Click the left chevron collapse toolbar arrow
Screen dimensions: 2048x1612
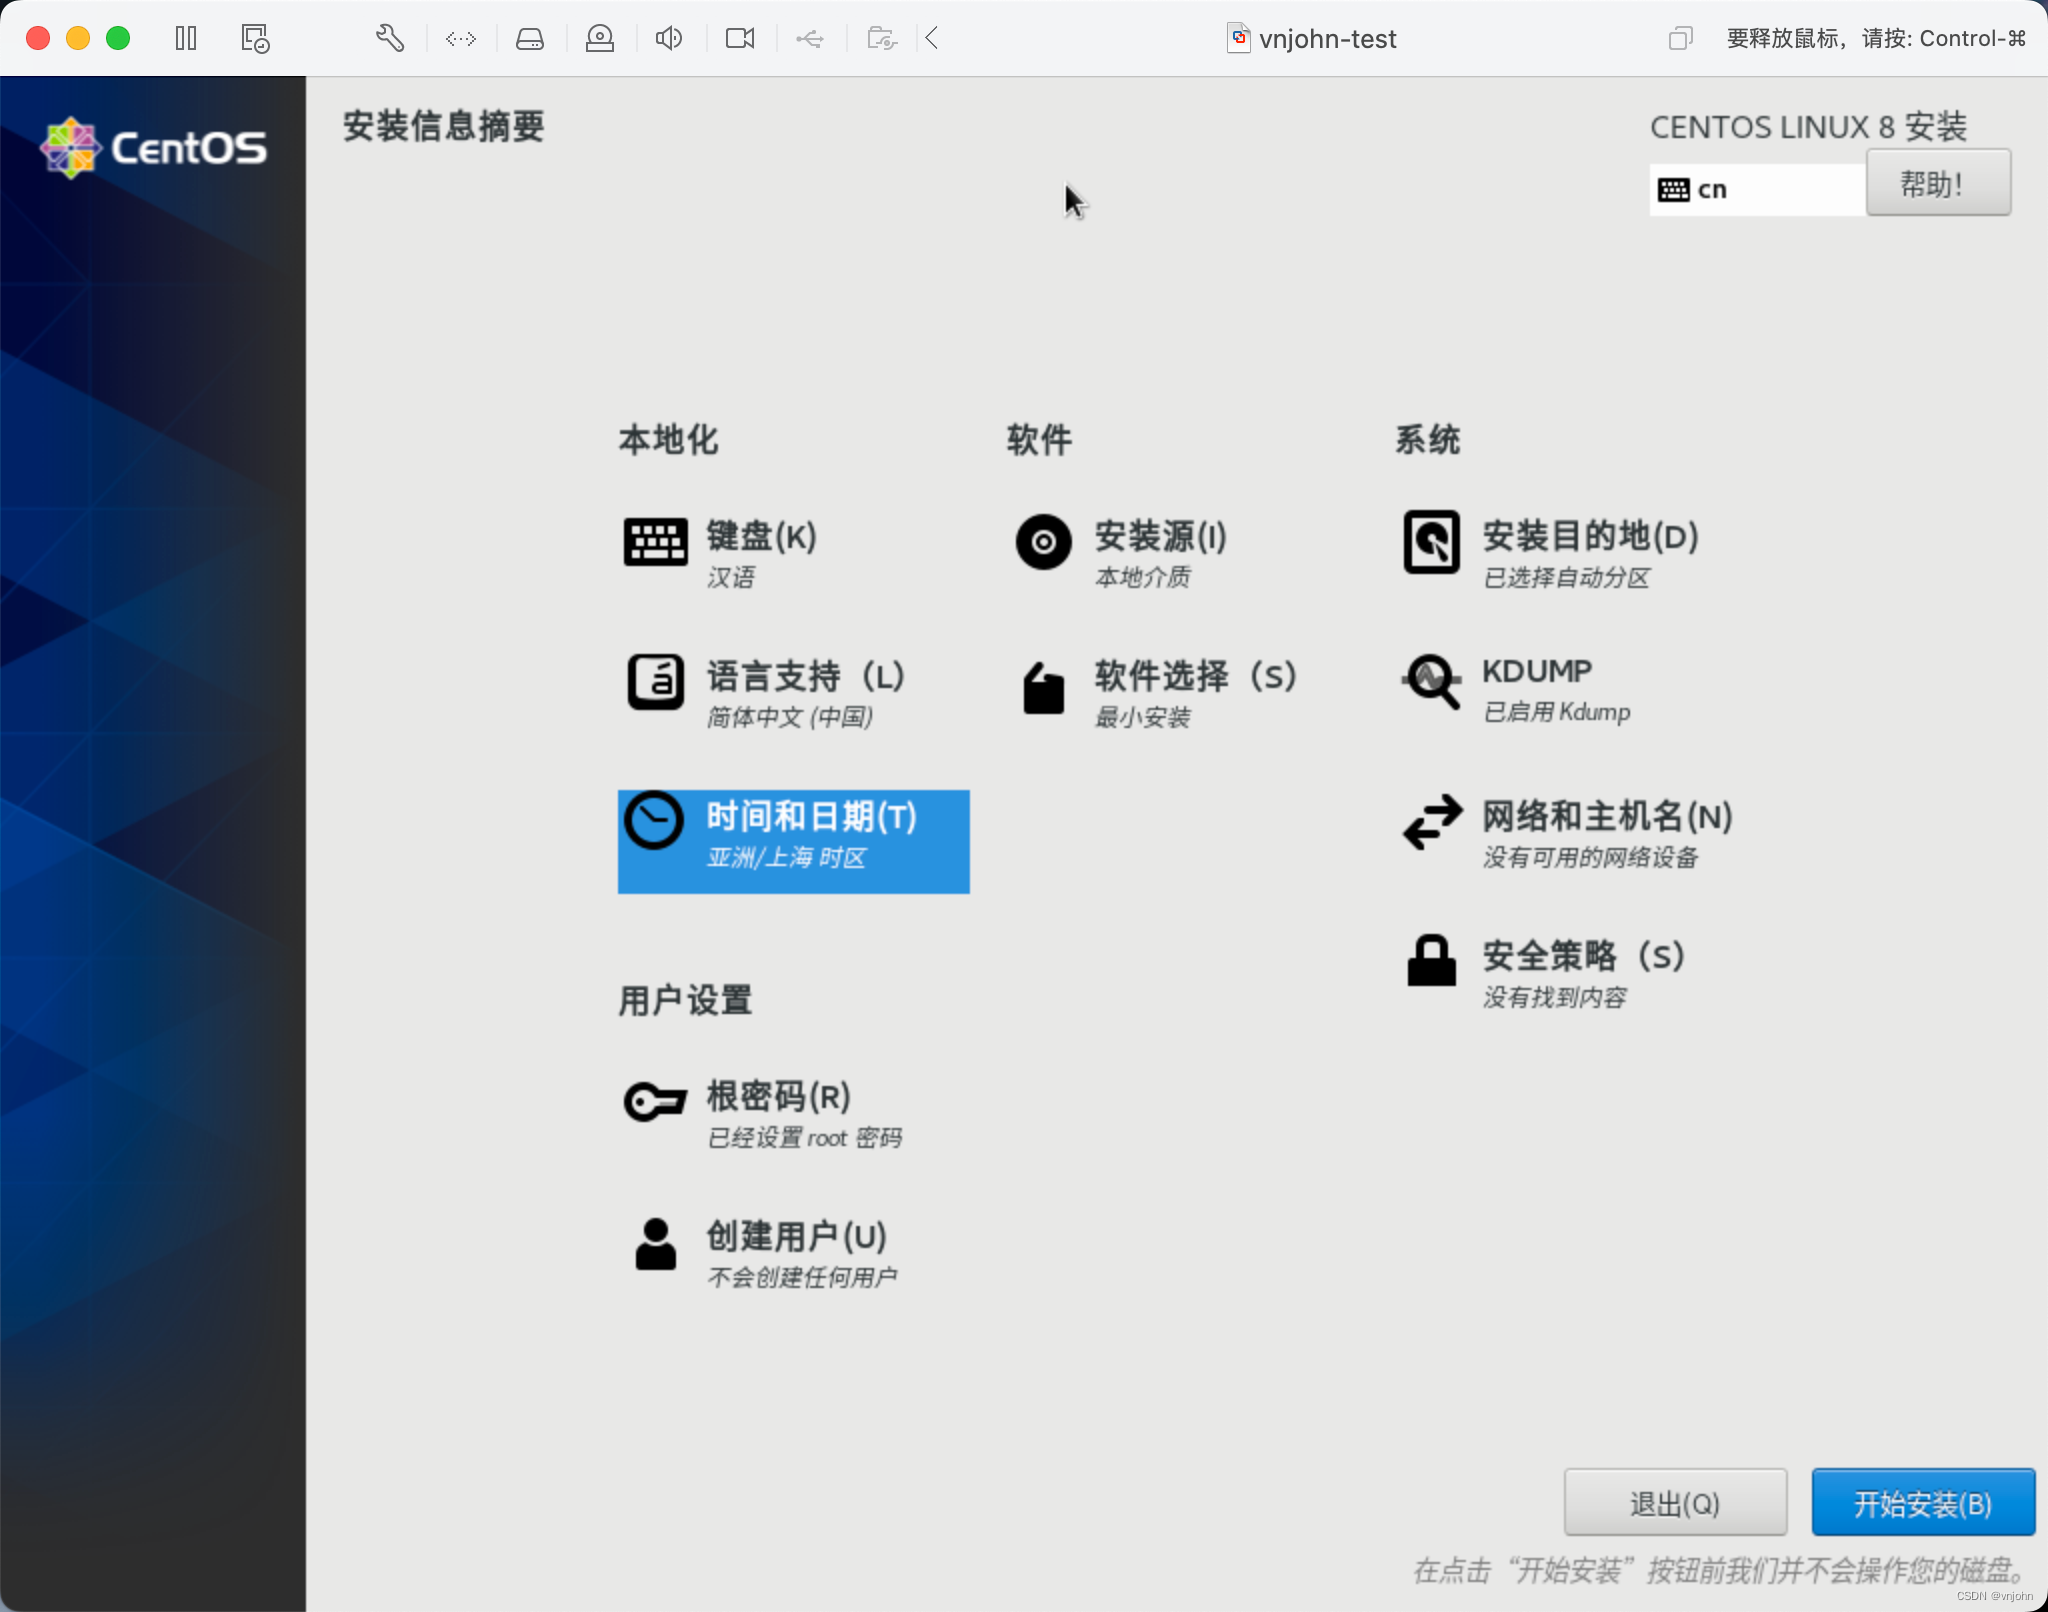932,39
